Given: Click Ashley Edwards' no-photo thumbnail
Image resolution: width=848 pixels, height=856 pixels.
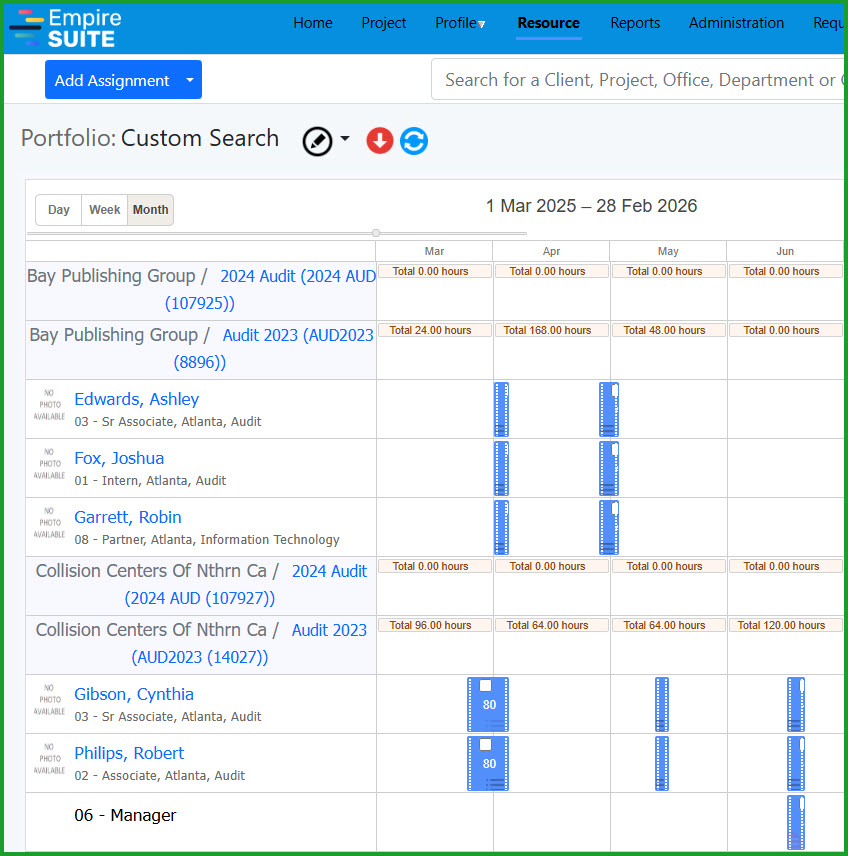Looking at the screenshot, I should pos(49,408).
